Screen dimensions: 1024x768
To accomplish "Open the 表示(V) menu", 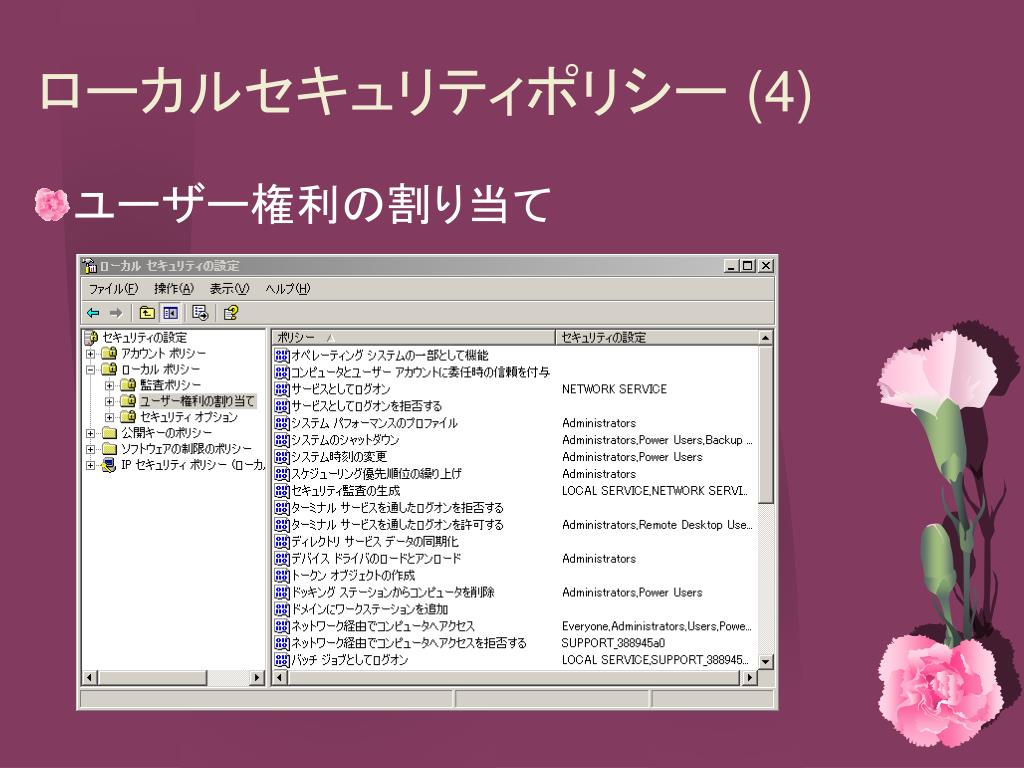I will 229,289.
